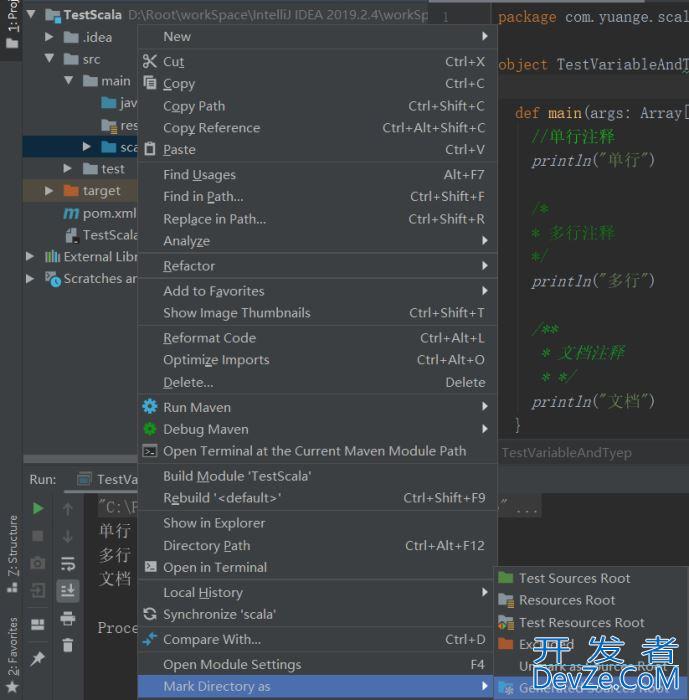The image size is (689, 700).
Task: Collapse the TestScala project root node
Action: (31, 14)
